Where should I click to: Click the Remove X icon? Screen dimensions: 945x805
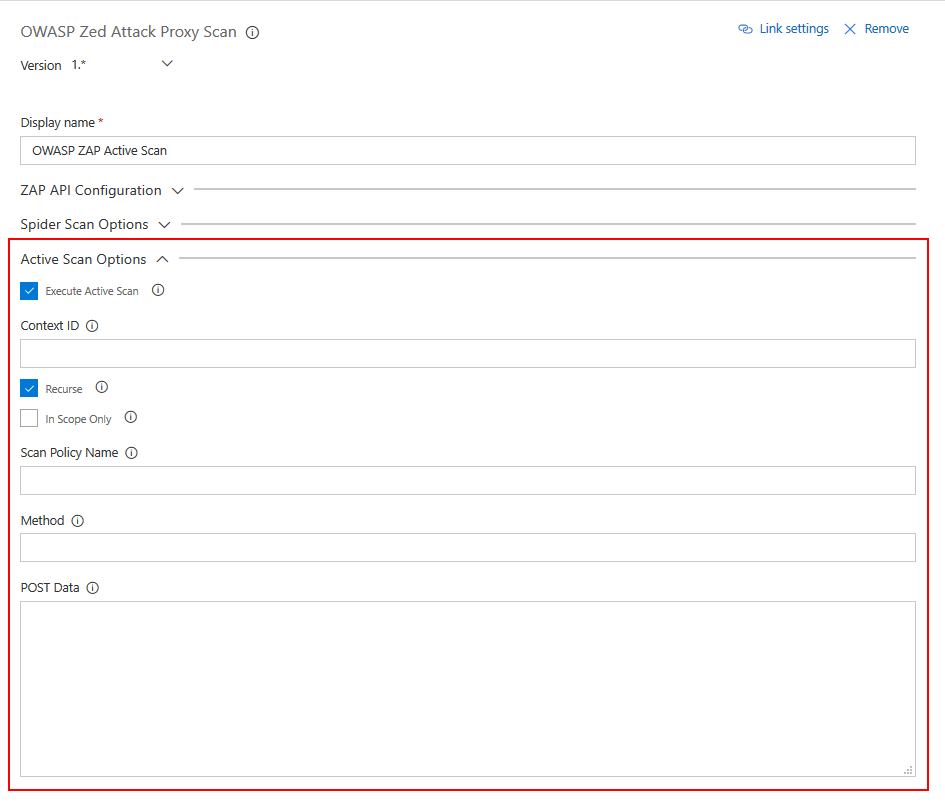[850, 29]
